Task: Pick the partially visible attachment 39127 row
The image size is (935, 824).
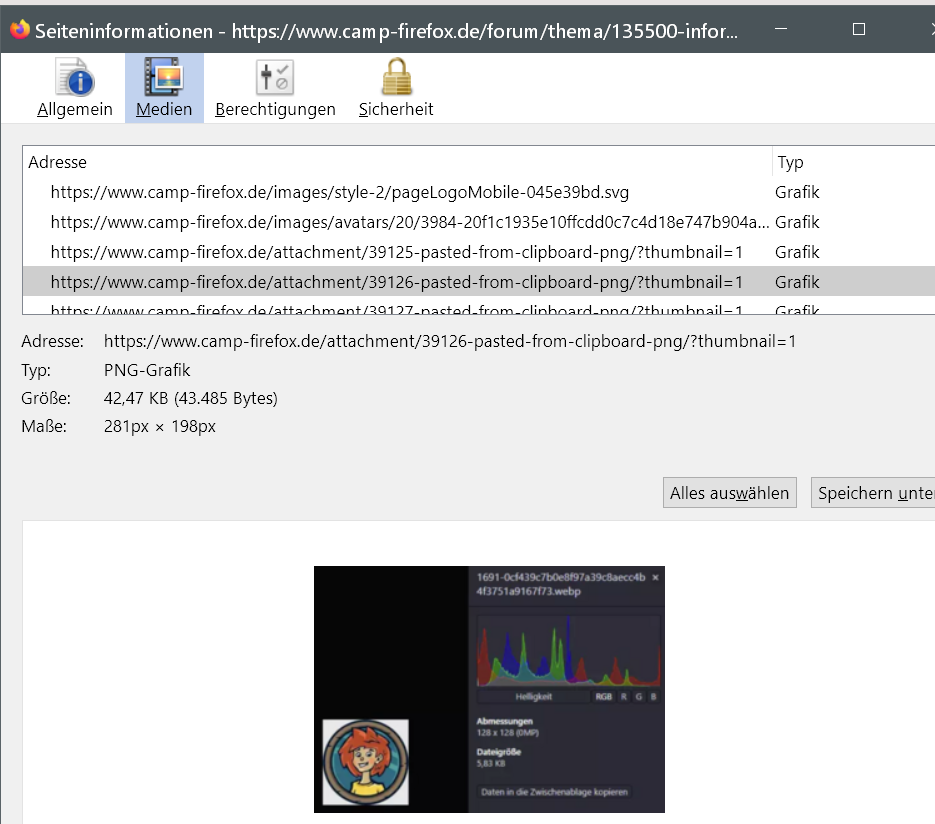Action: coord(396,309)
